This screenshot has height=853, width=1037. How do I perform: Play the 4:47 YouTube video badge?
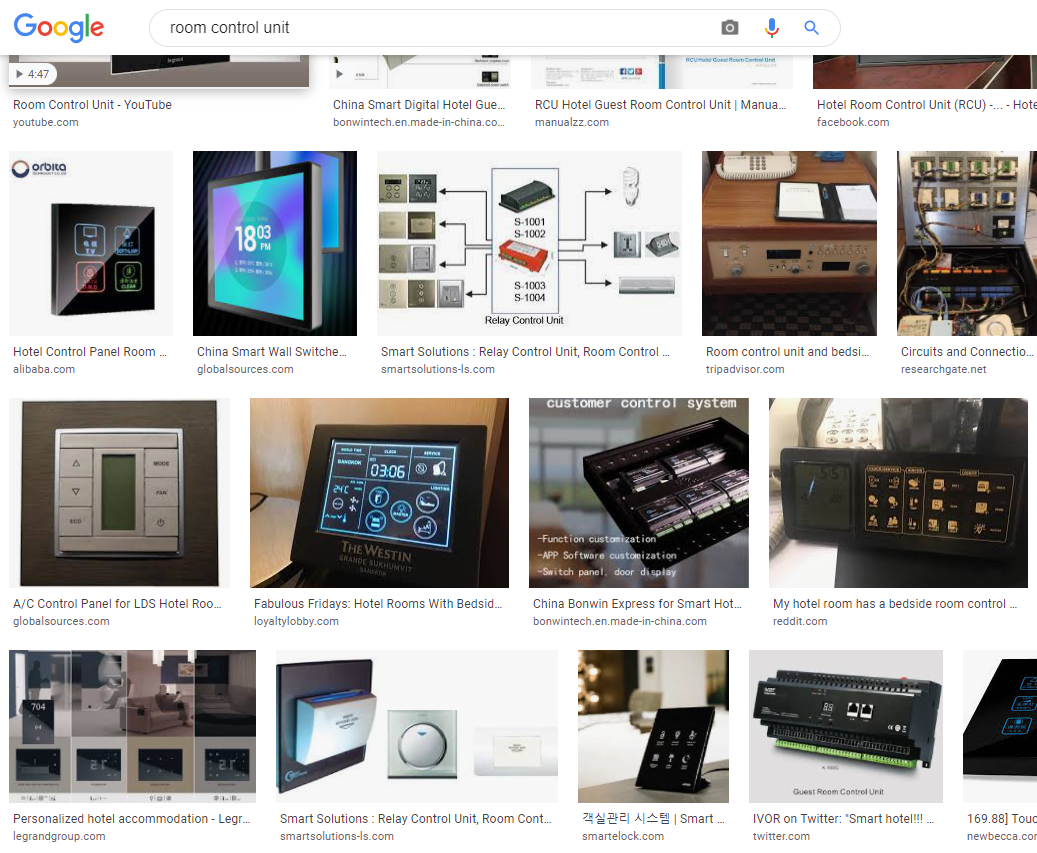[33, 74]
